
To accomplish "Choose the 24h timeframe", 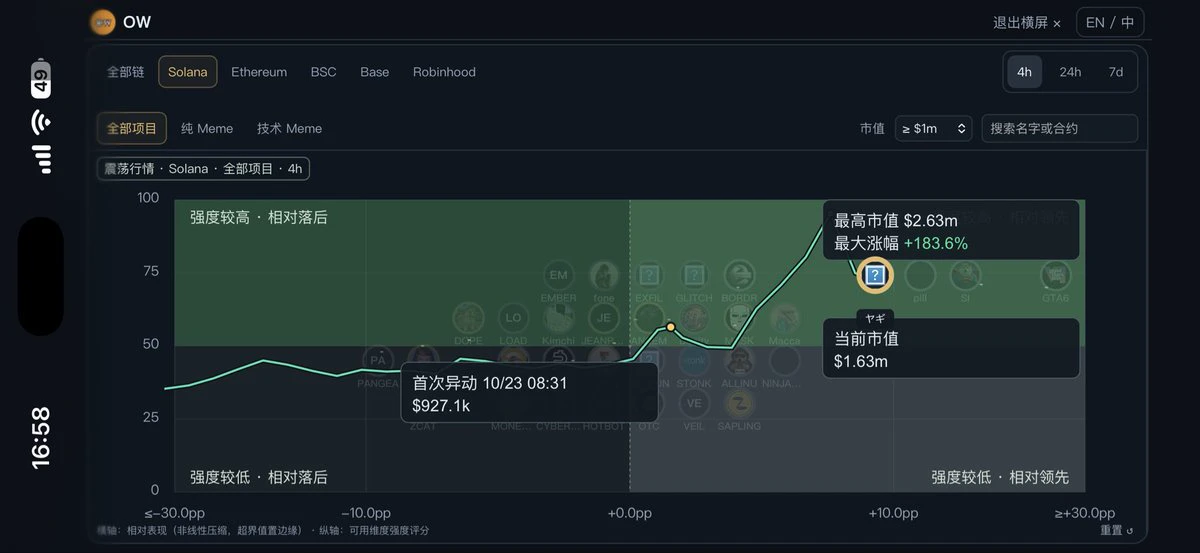I will [1070, 72].
